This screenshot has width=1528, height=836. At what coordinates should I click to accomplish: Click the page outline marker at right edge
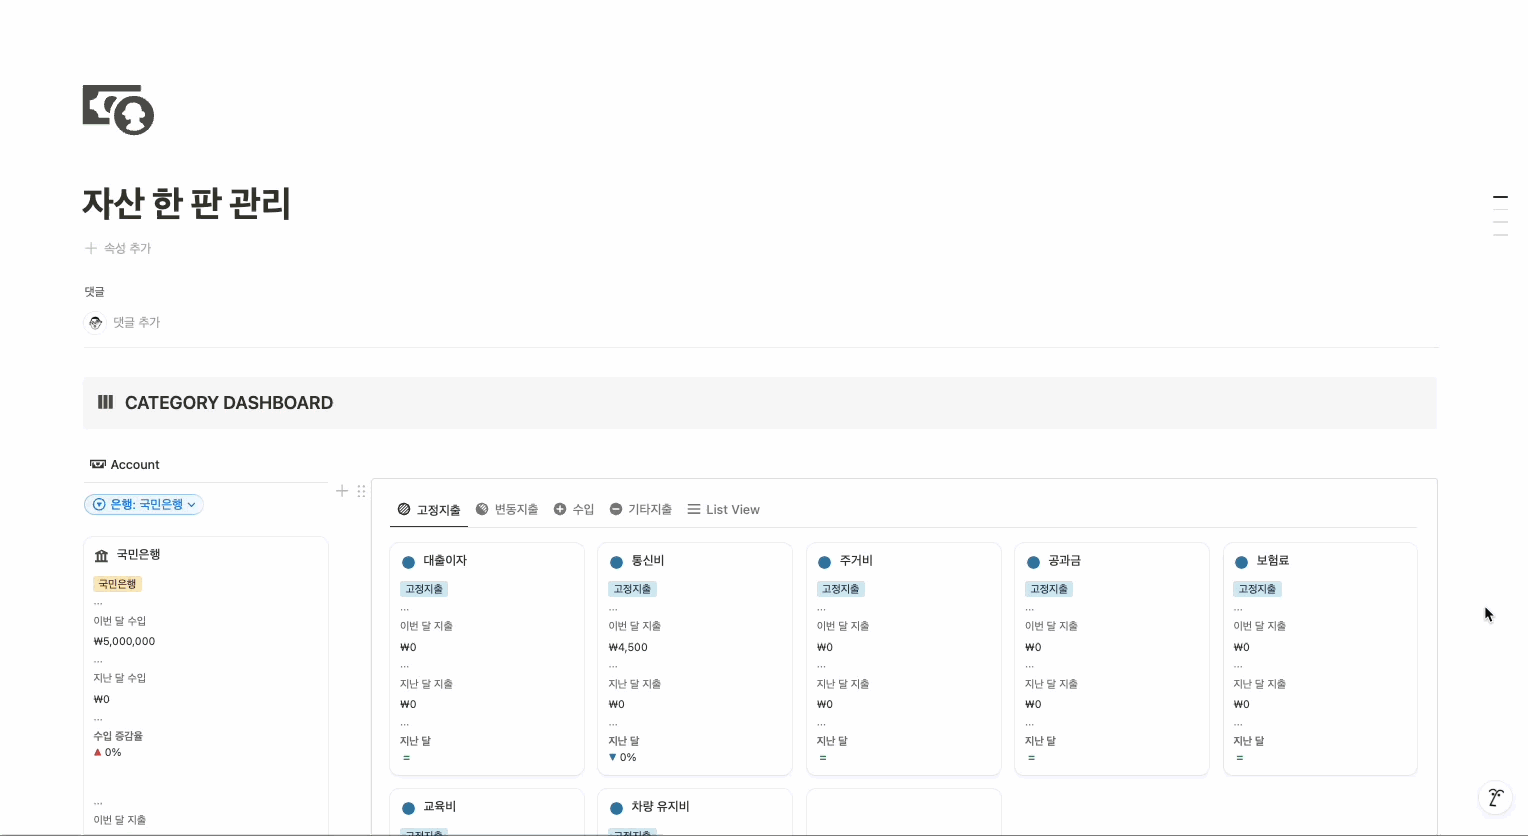point(1500,198)
